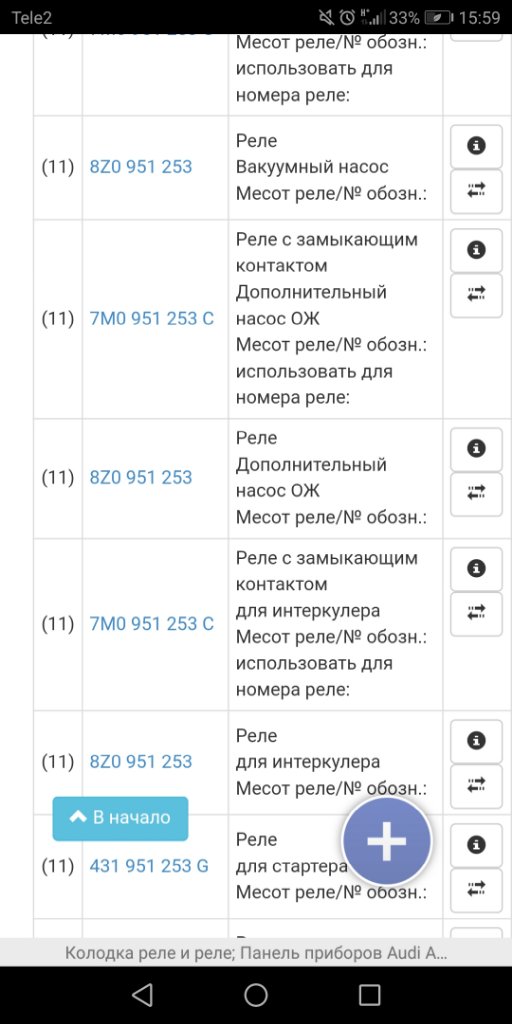Open page title bar 'Колодка реле и реле'
The width and height of the screenshot is (512, 1024).
point(256,953)
